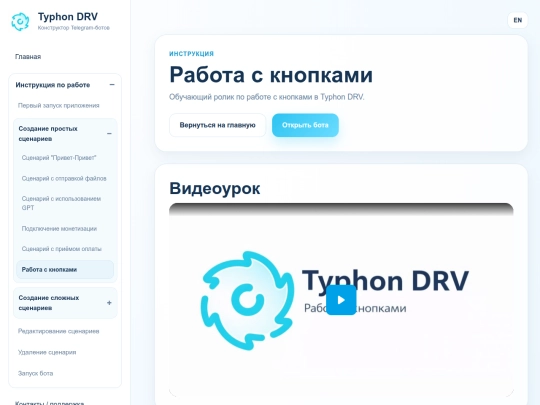
Task: Open Подключение монетизации item
Action: [x=59, y=229]
